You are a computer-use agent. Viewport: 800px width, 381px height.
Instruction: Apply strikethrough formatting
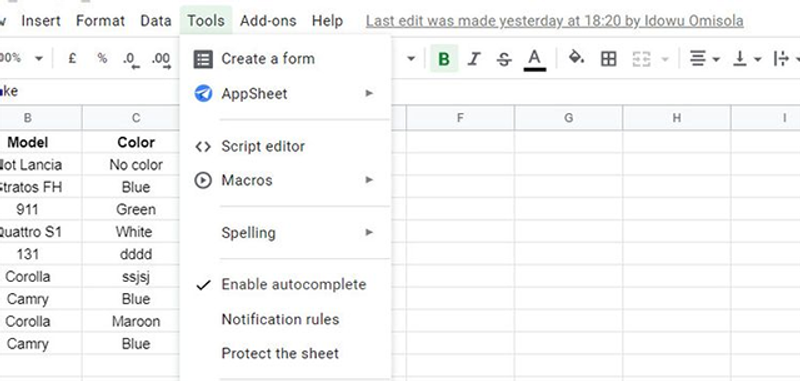pyautogui.click(x=504, y=59)
